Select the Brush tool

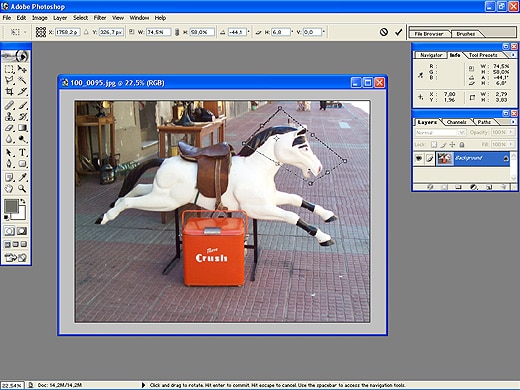coord(22,105)
